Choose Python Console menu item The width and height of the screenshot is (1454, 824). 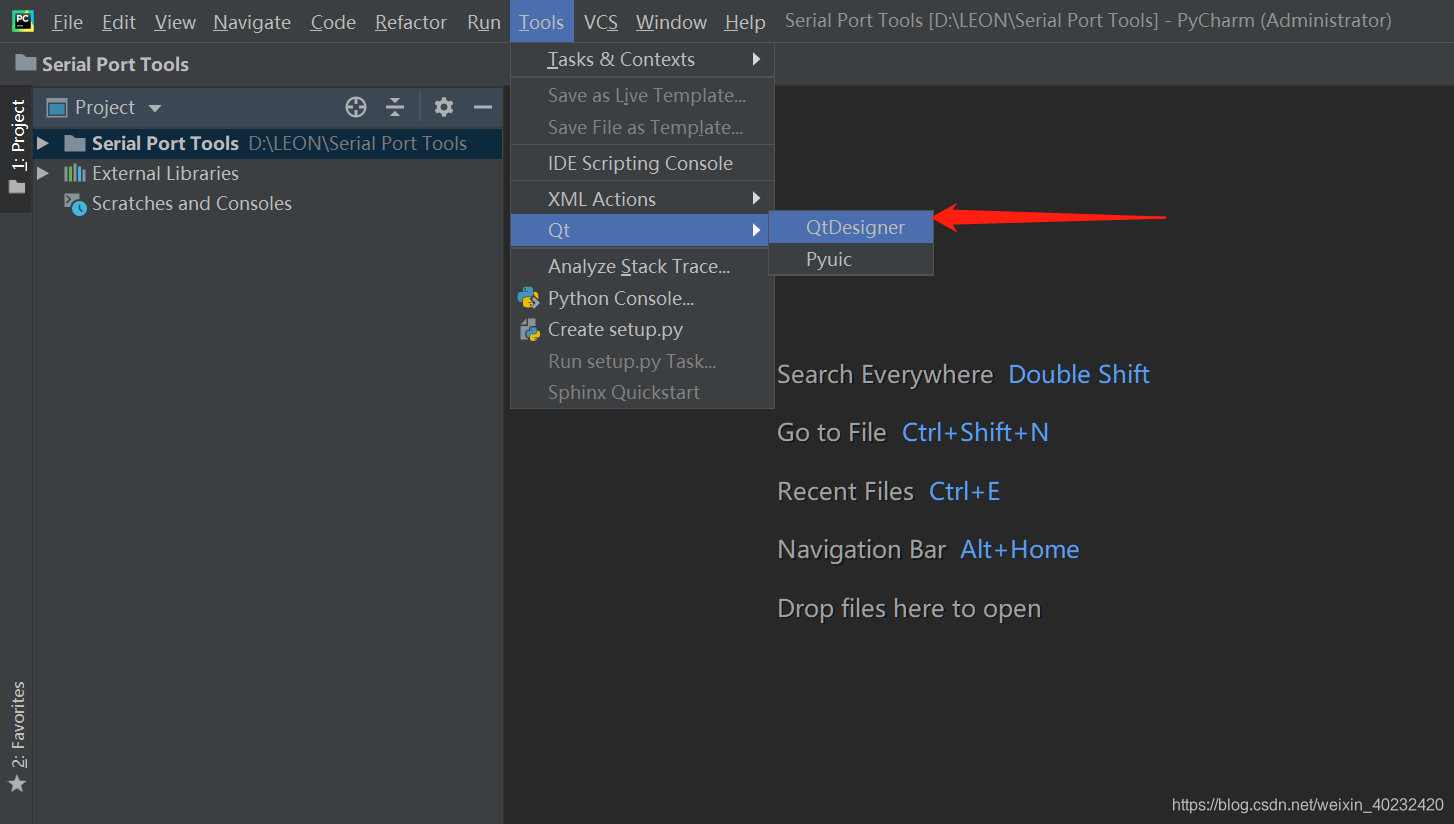click(642, 298)
